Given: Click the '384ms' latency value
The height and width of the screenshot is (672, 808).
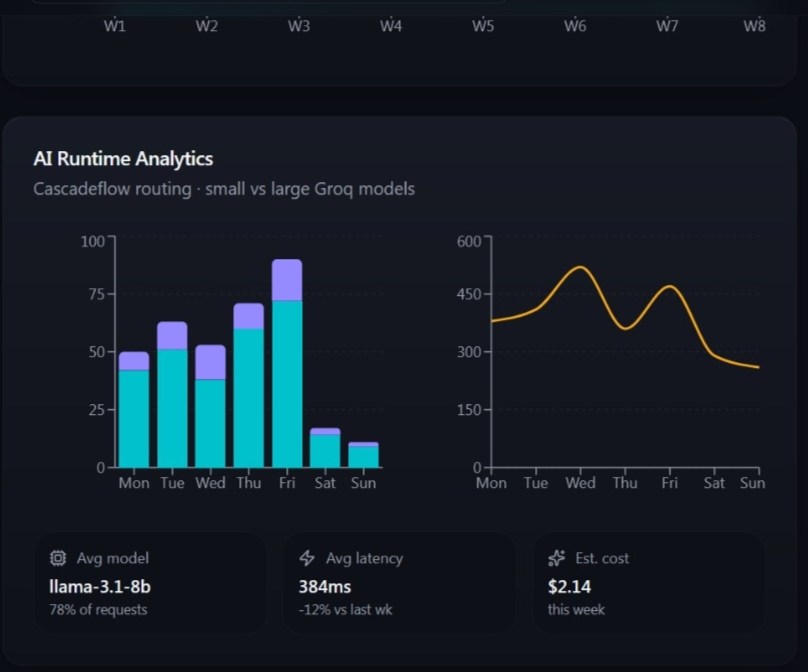Looking at the screenshot, I should 325,587.
